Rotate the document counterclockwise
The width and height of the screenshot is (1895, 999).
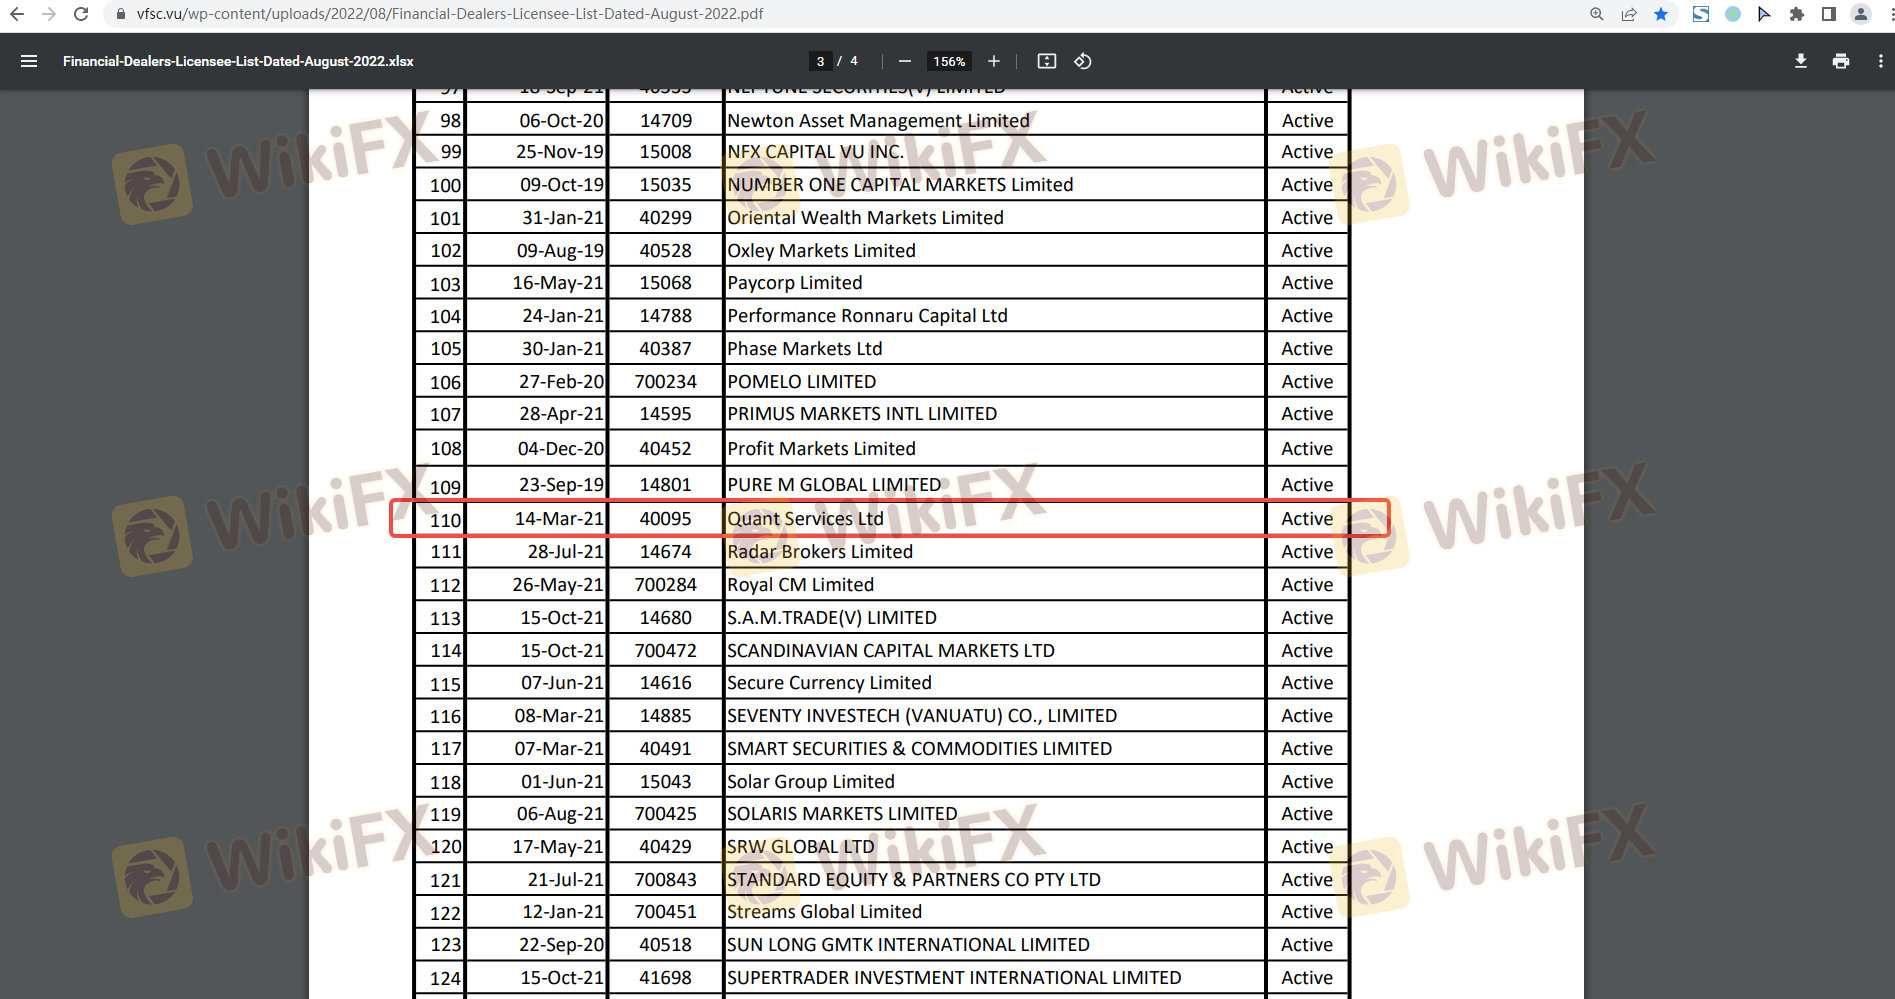pyautogui.click(x=1082, y=61)
